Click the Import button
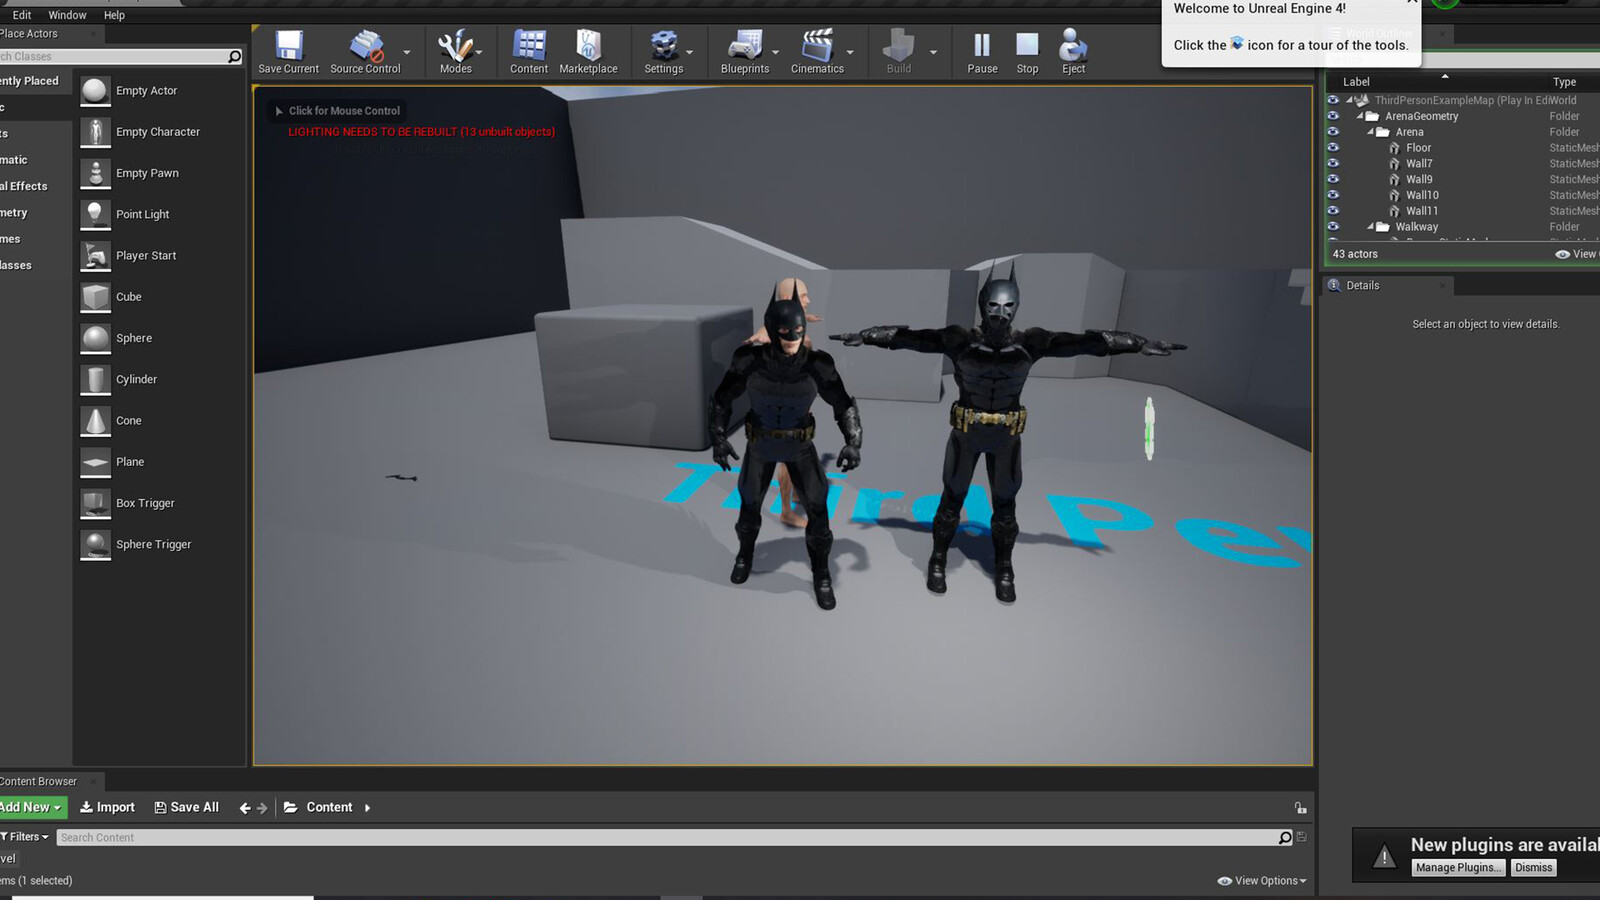 point(107,807)
